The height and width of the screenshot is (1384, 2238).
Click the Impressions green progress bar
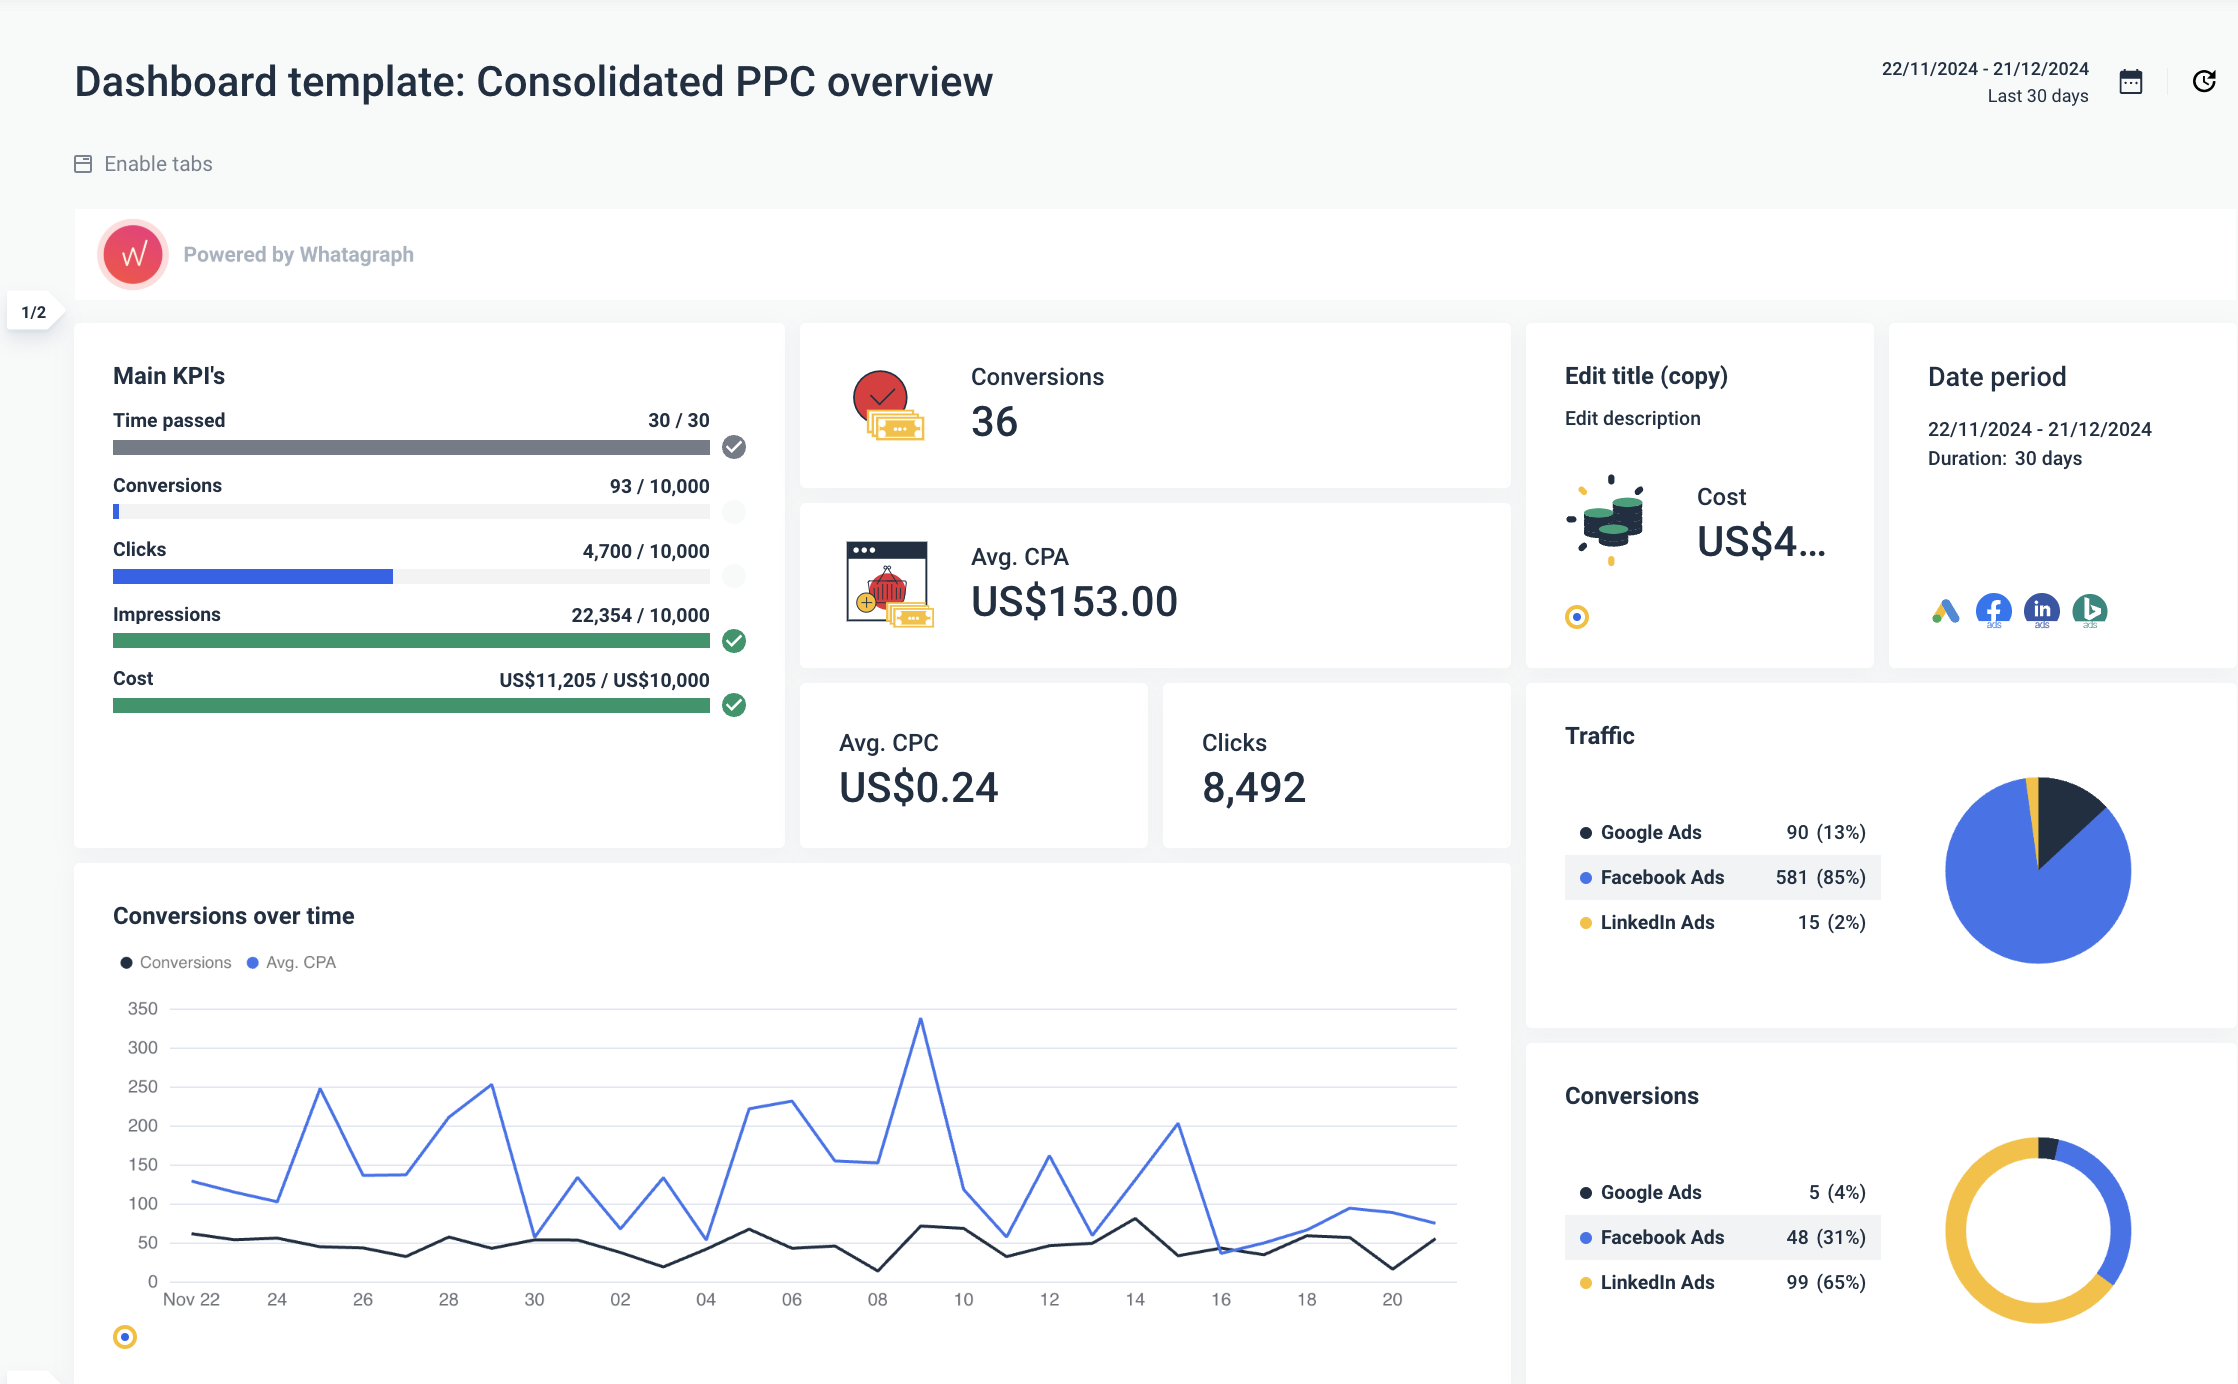411,641
